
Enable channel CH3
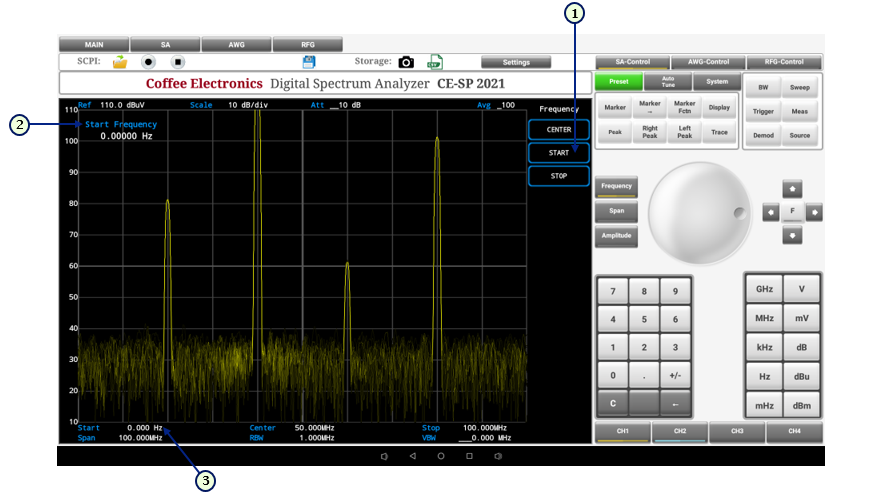coord(737,431)
